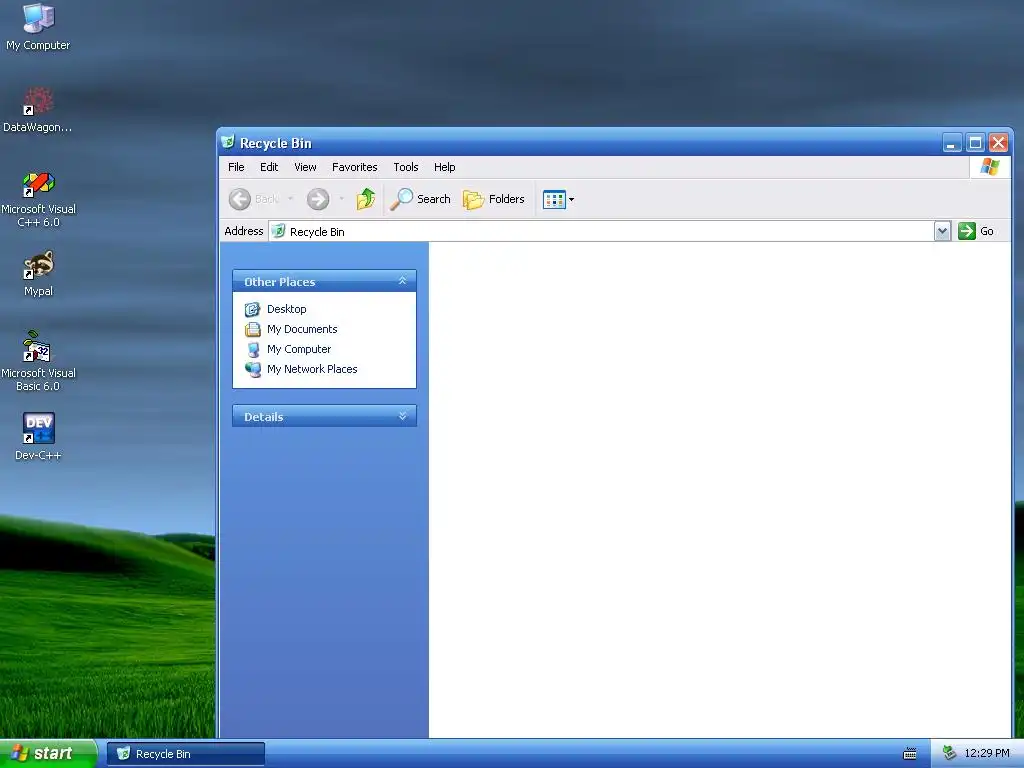Click the Forward arrow button
The image size is (1024, 768).
tap(318, 199)
